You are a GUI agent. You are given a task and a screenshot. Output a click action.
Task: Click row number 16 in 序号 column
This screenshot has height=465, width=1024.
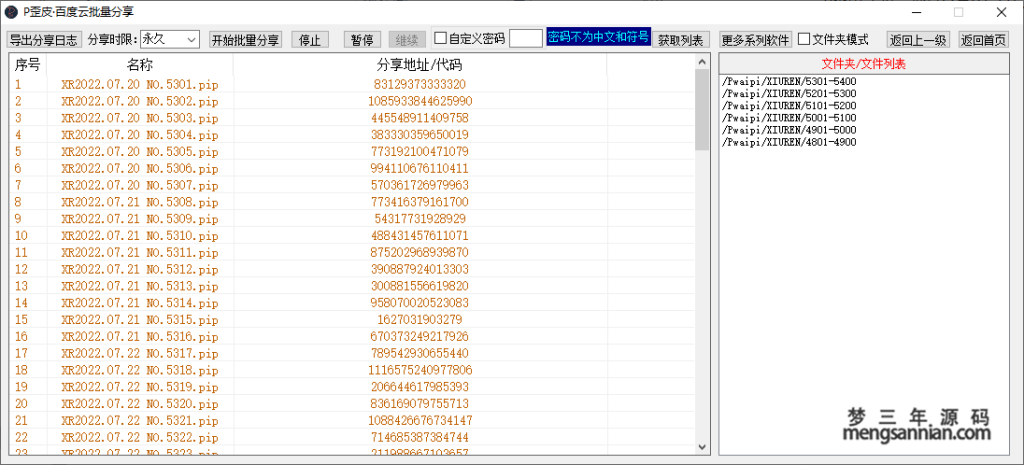coord(21,336)
